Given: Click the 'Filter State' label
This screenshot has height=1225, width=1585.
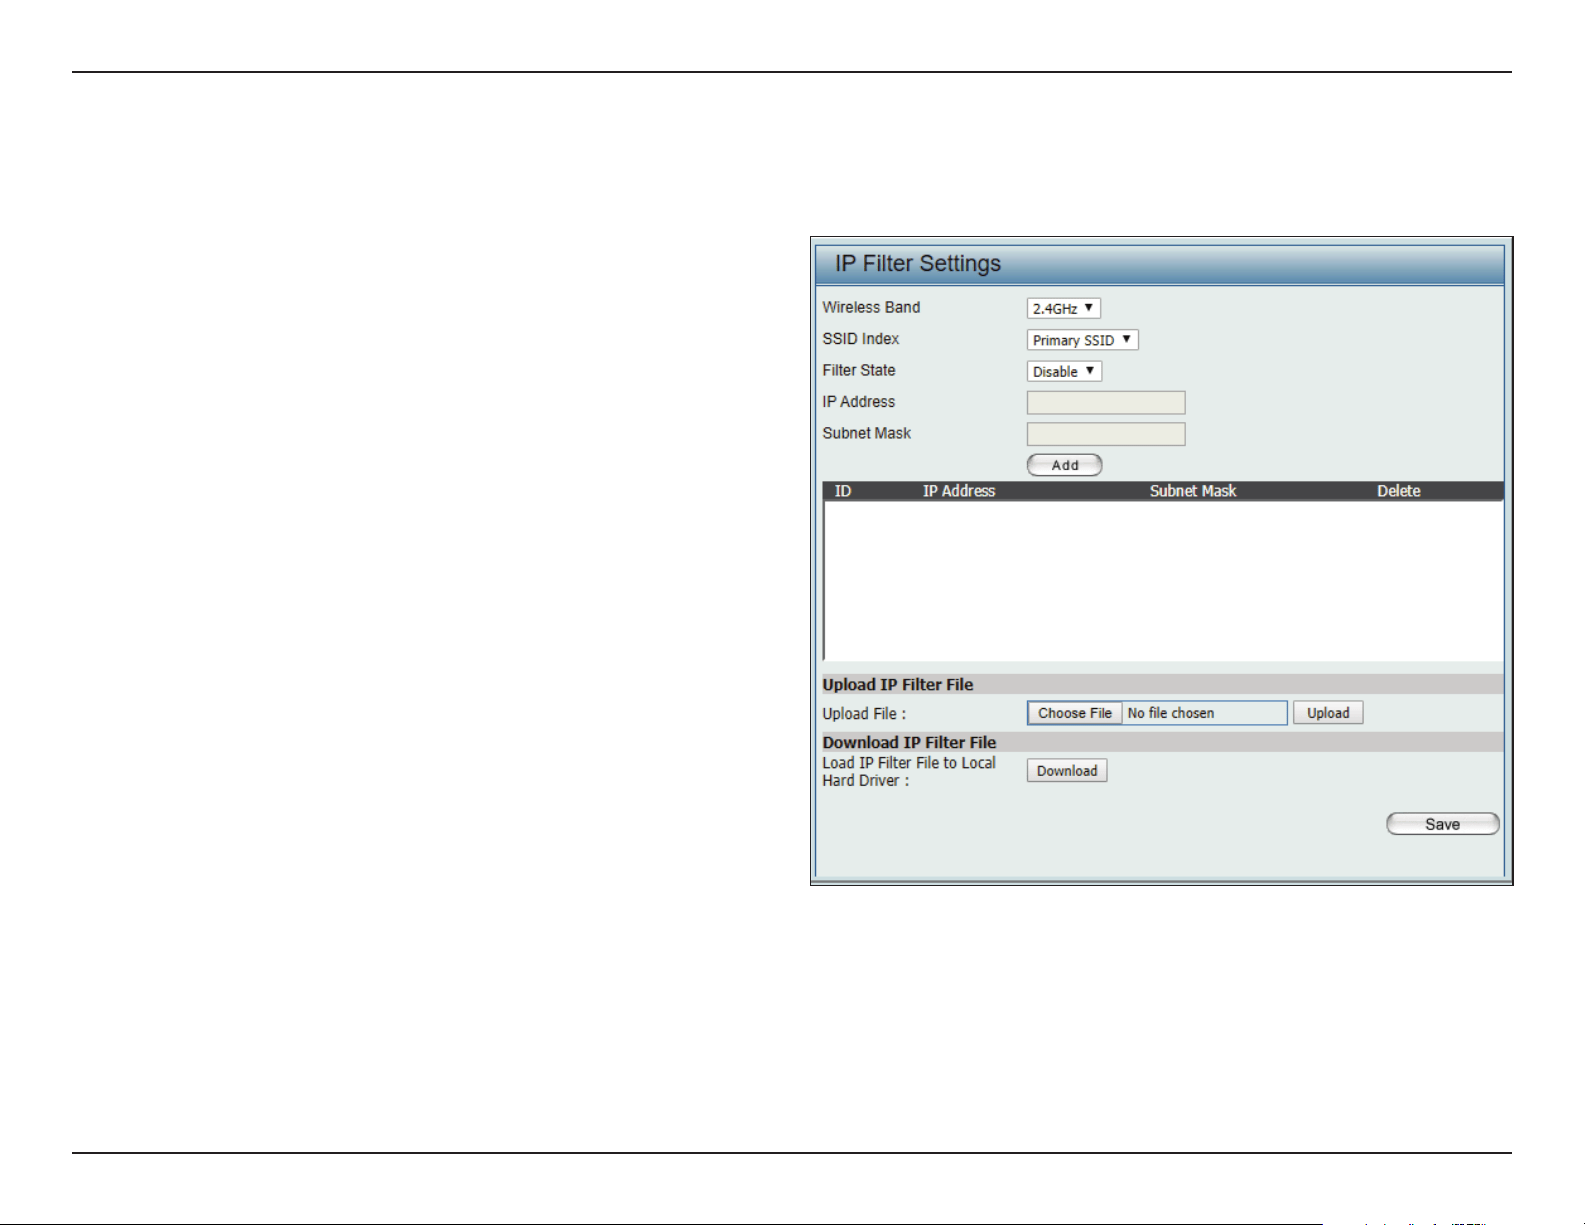Looking at the screenshot, I should click(x=859, y=370).
